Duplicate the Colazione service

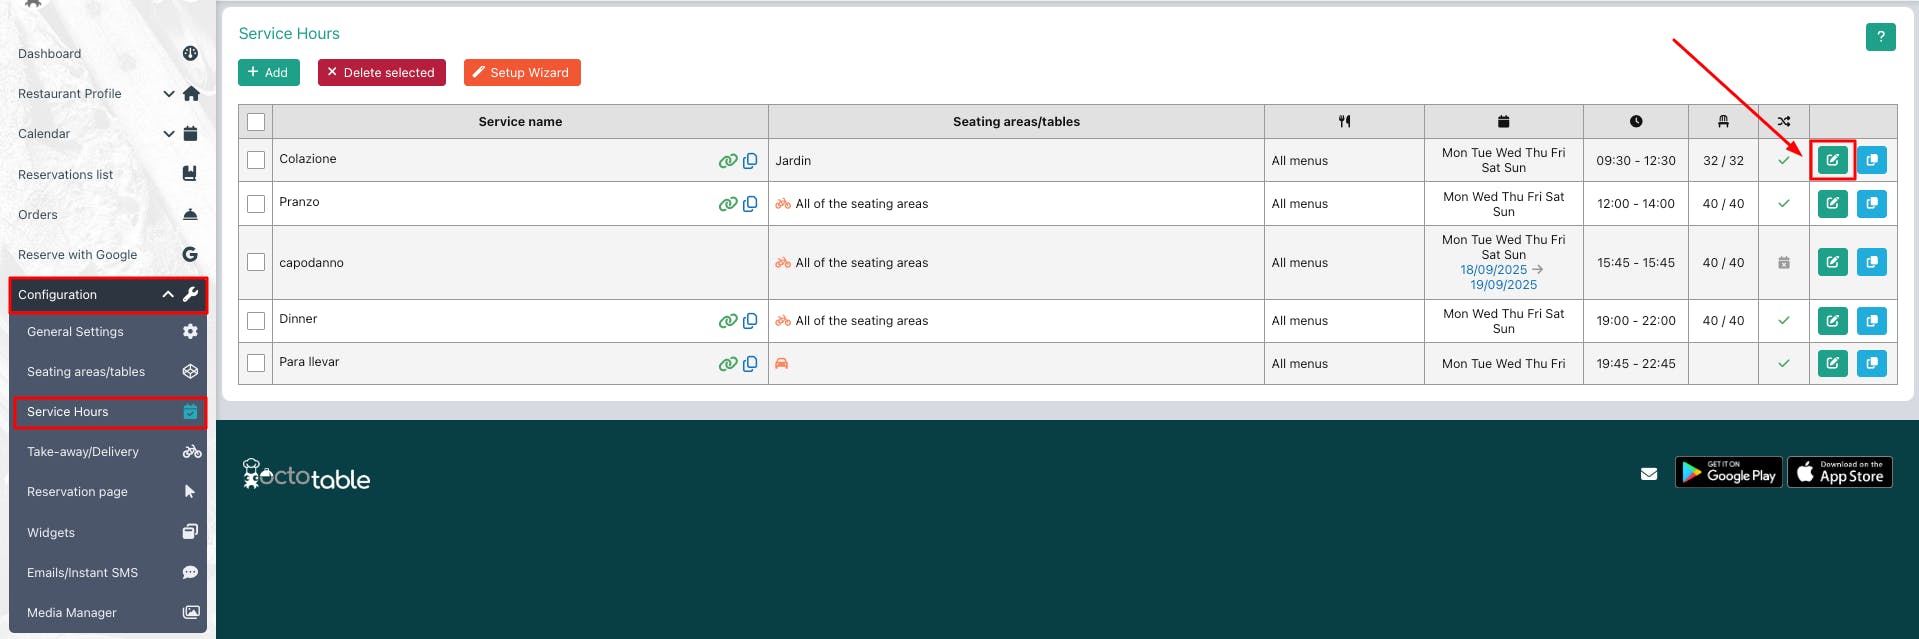(x=1871, y=160)
